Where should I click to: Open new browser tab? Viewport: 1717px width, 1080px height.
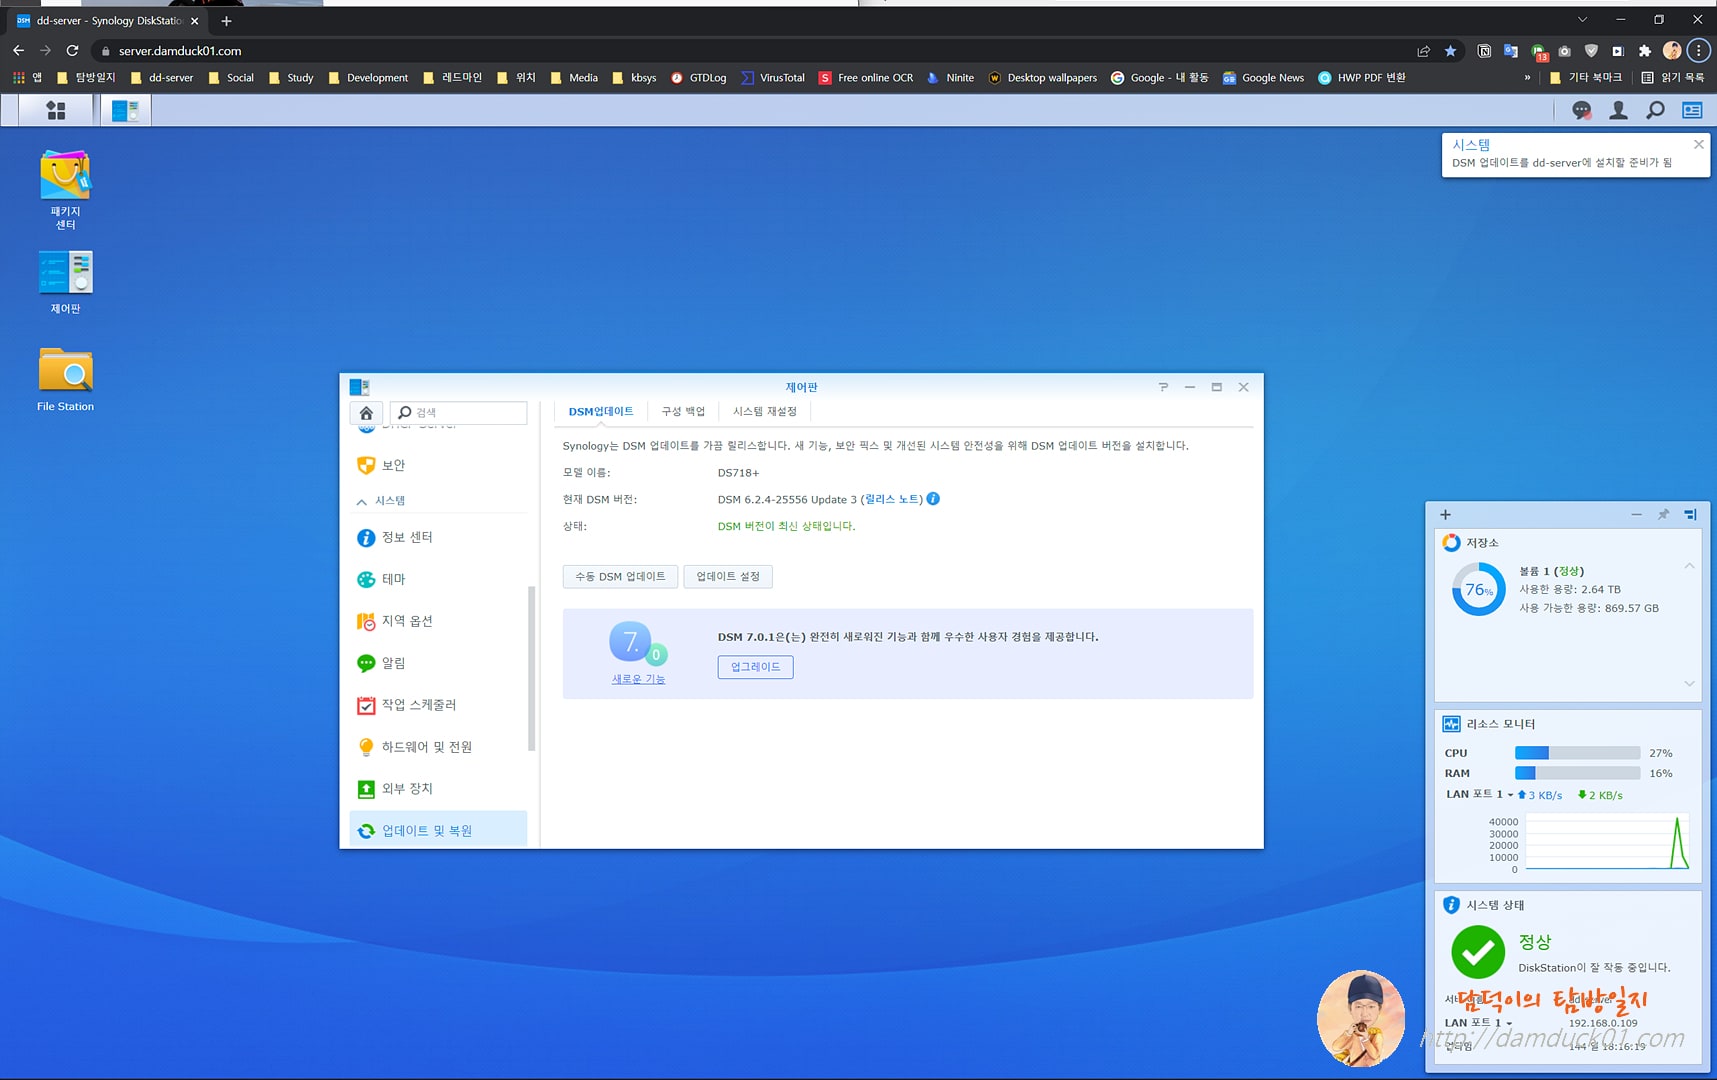(226, 20)
